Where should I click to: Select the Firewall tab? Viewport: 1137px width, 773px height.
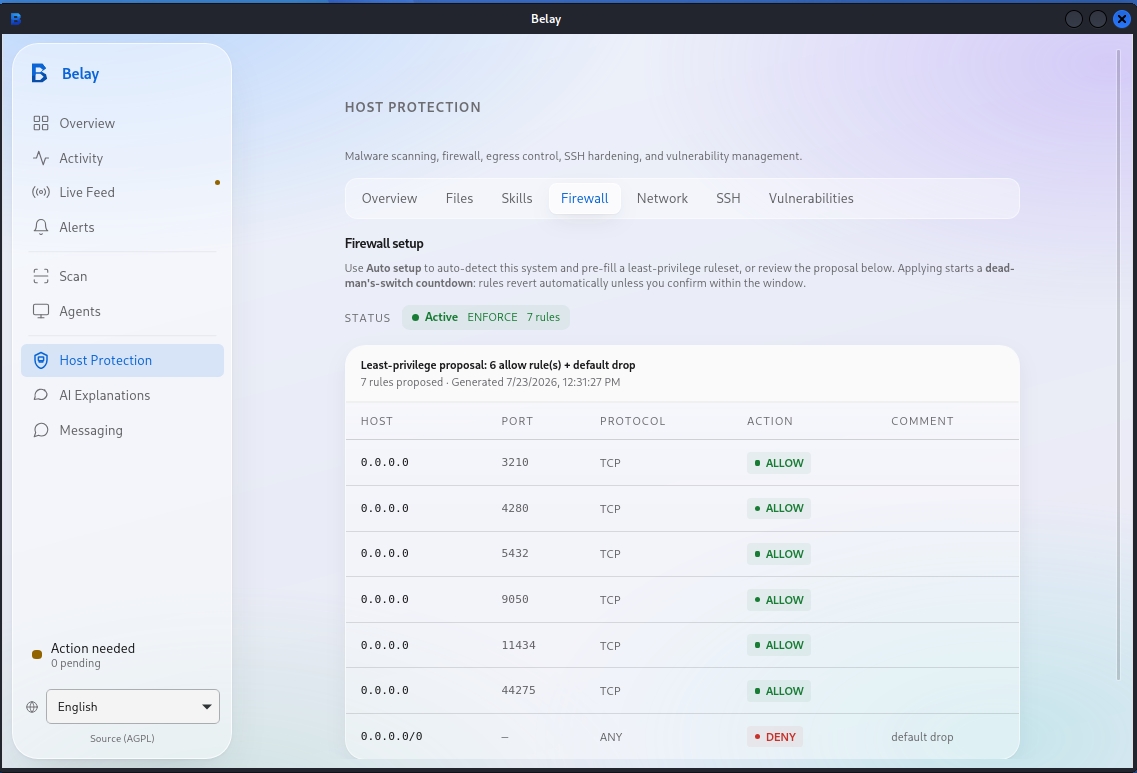pos(584,199)
